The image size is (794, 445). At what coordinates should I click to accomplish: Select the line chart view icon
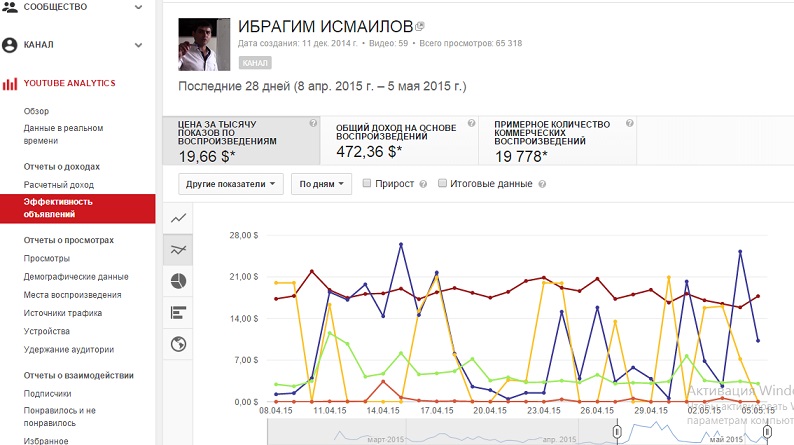click(x=178, y=218)
